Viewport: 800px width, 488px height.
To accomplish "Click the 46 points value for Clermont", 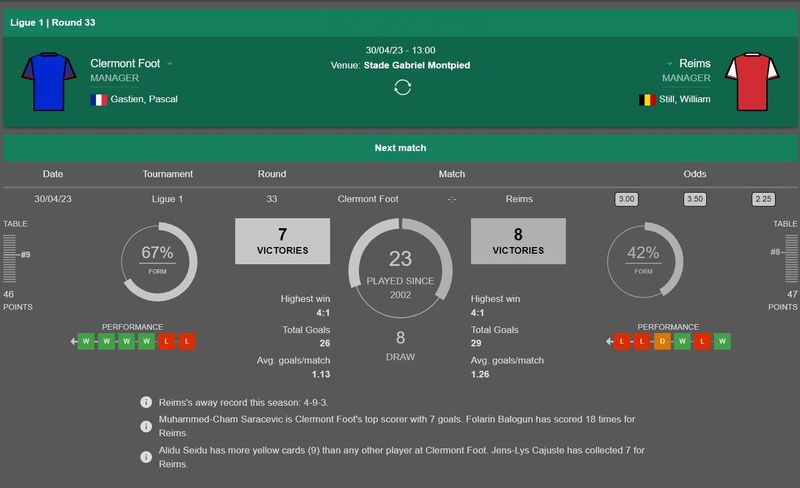I will (9, 295).
